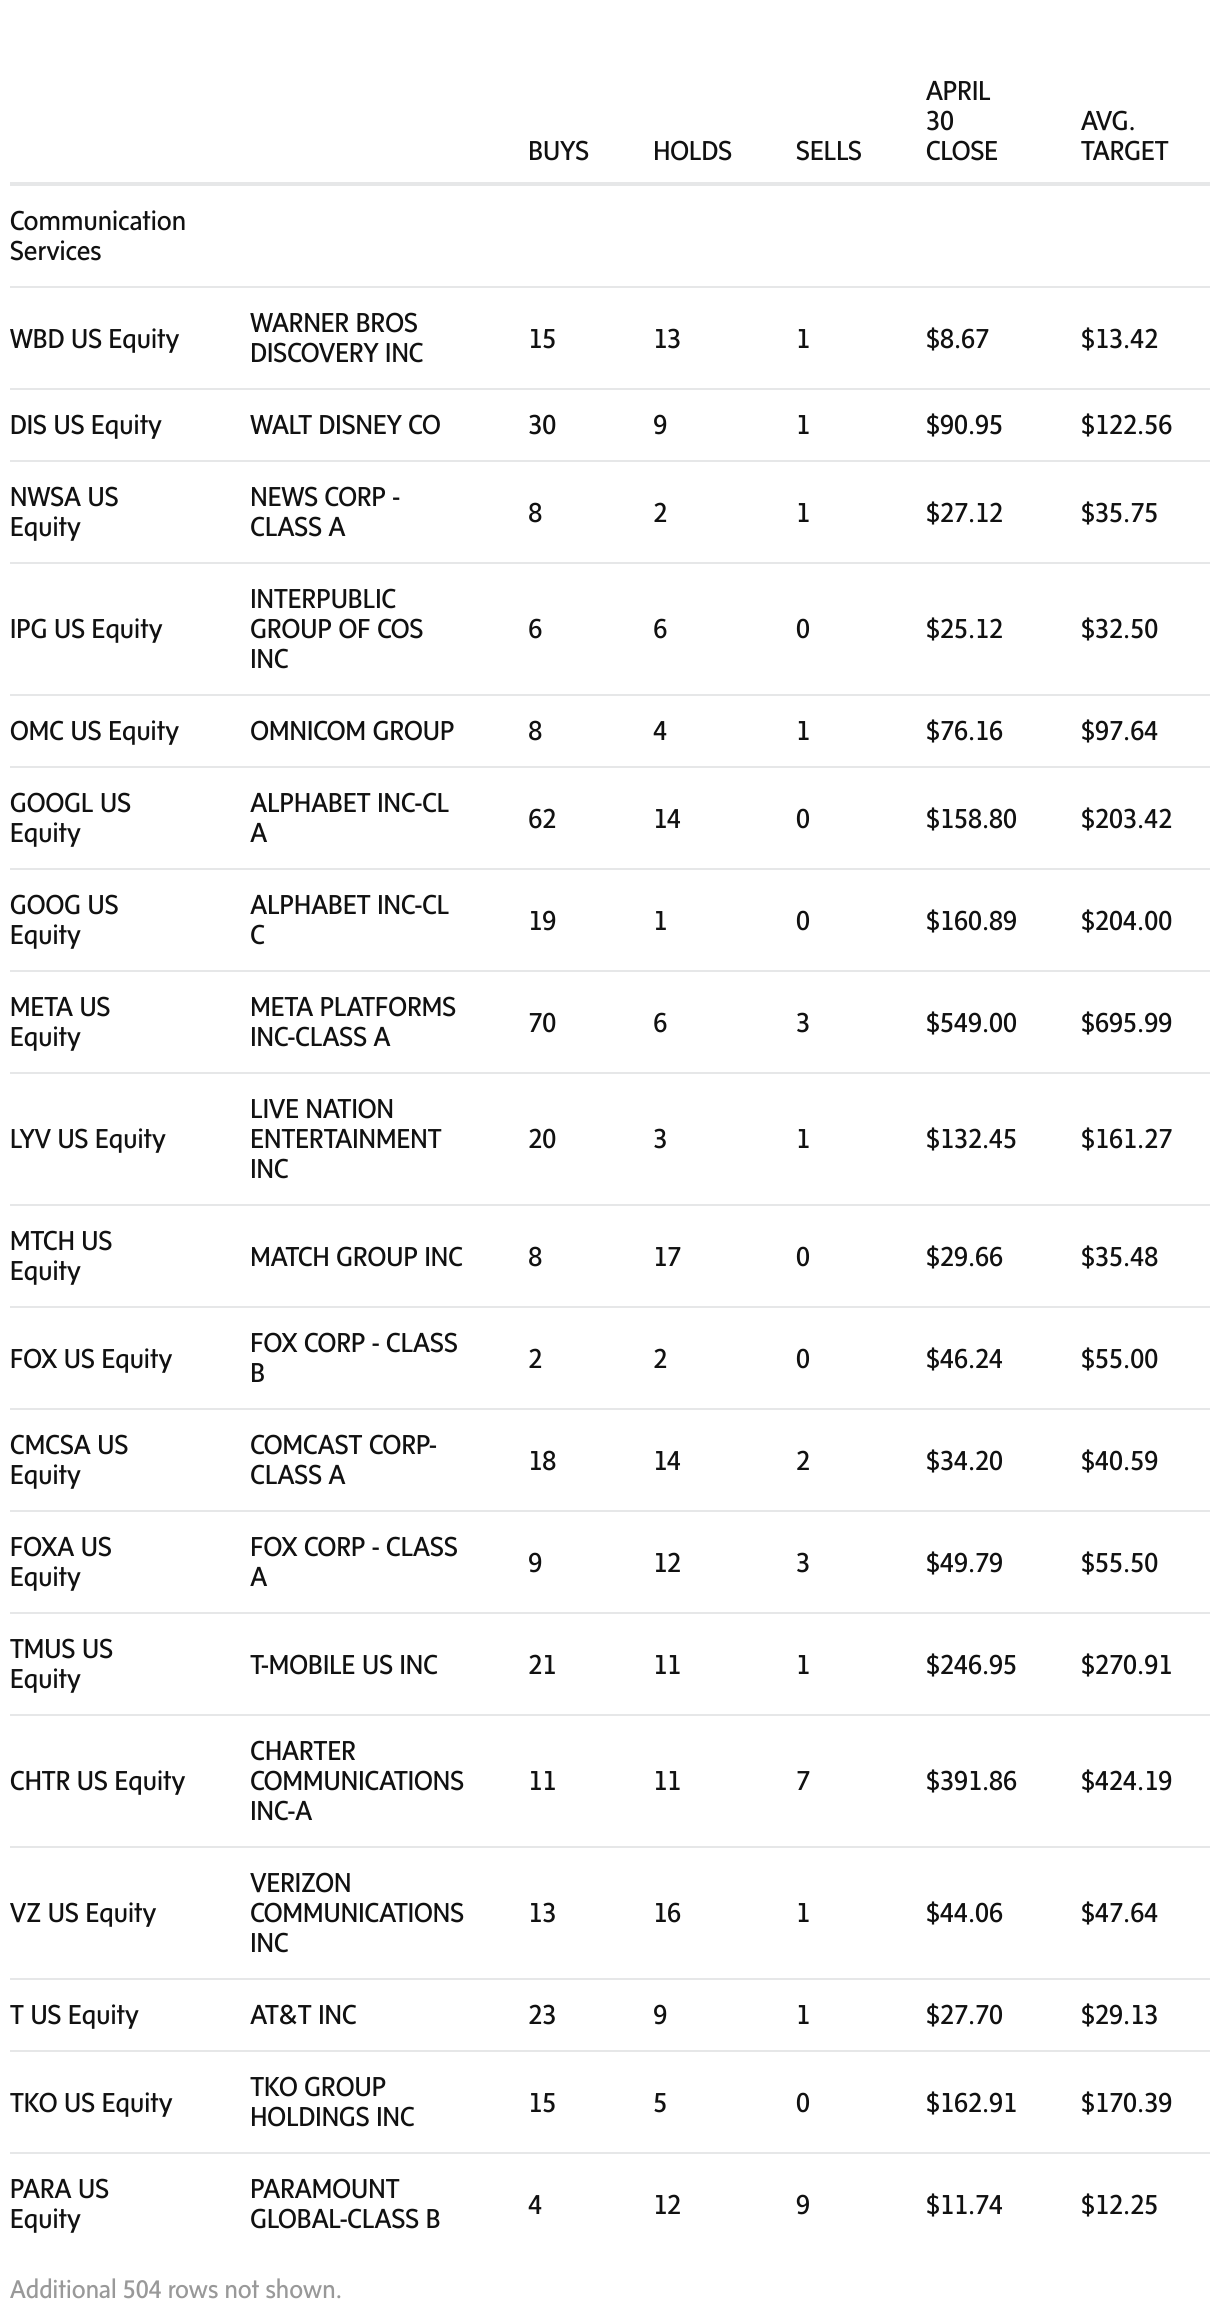
Task: Click Alphabet Inc-Cl A company name
Action: click(349, 818)
